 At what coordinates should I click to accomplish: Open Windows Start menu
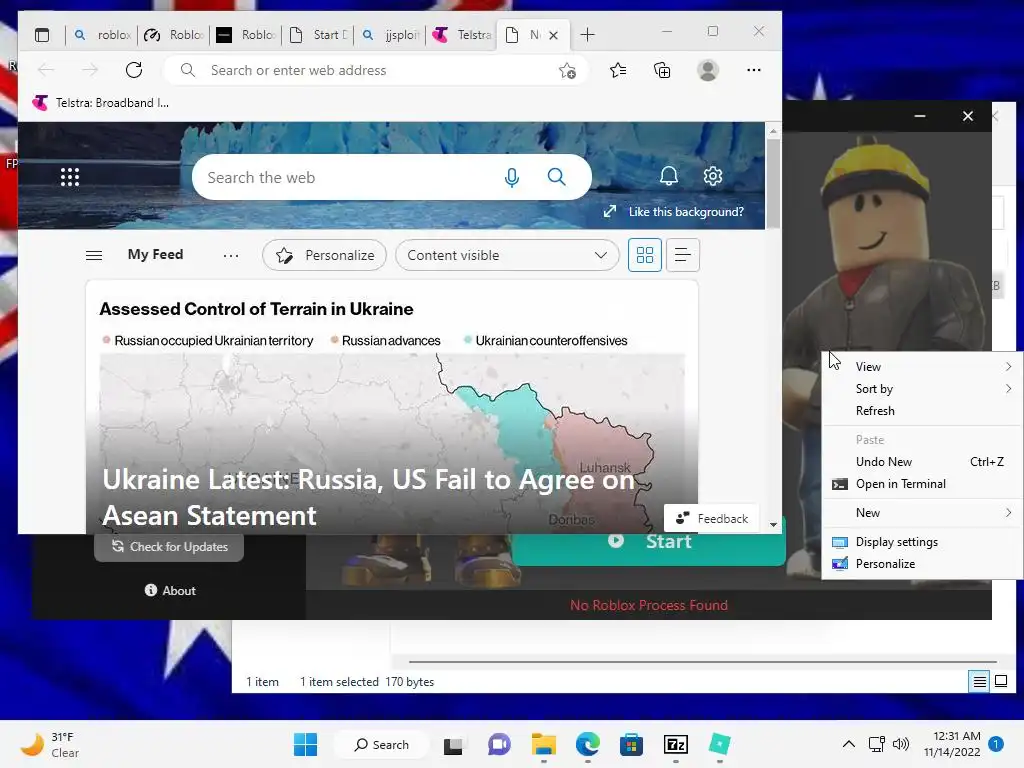(305, 744)
